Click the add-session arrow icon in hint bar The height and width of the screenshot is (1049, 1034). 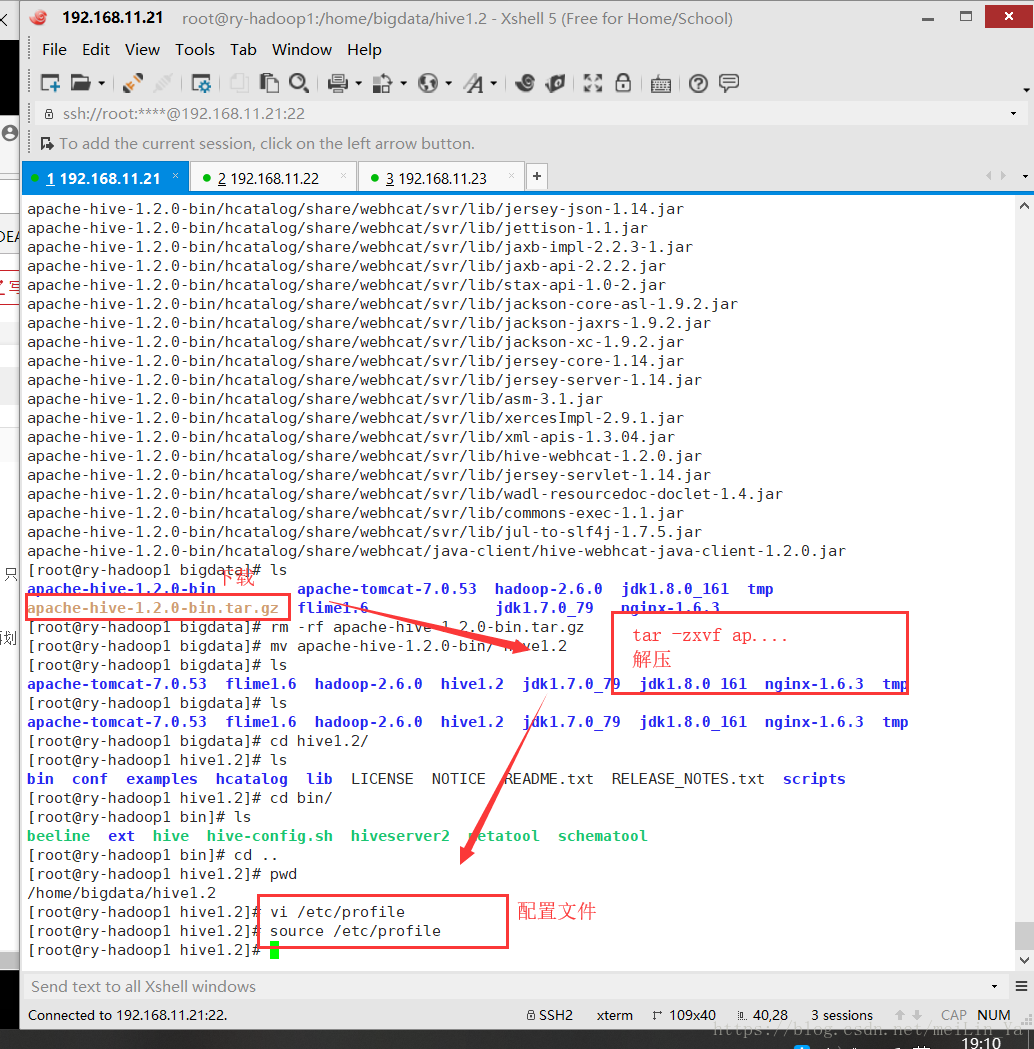click(x=47, y=143)
